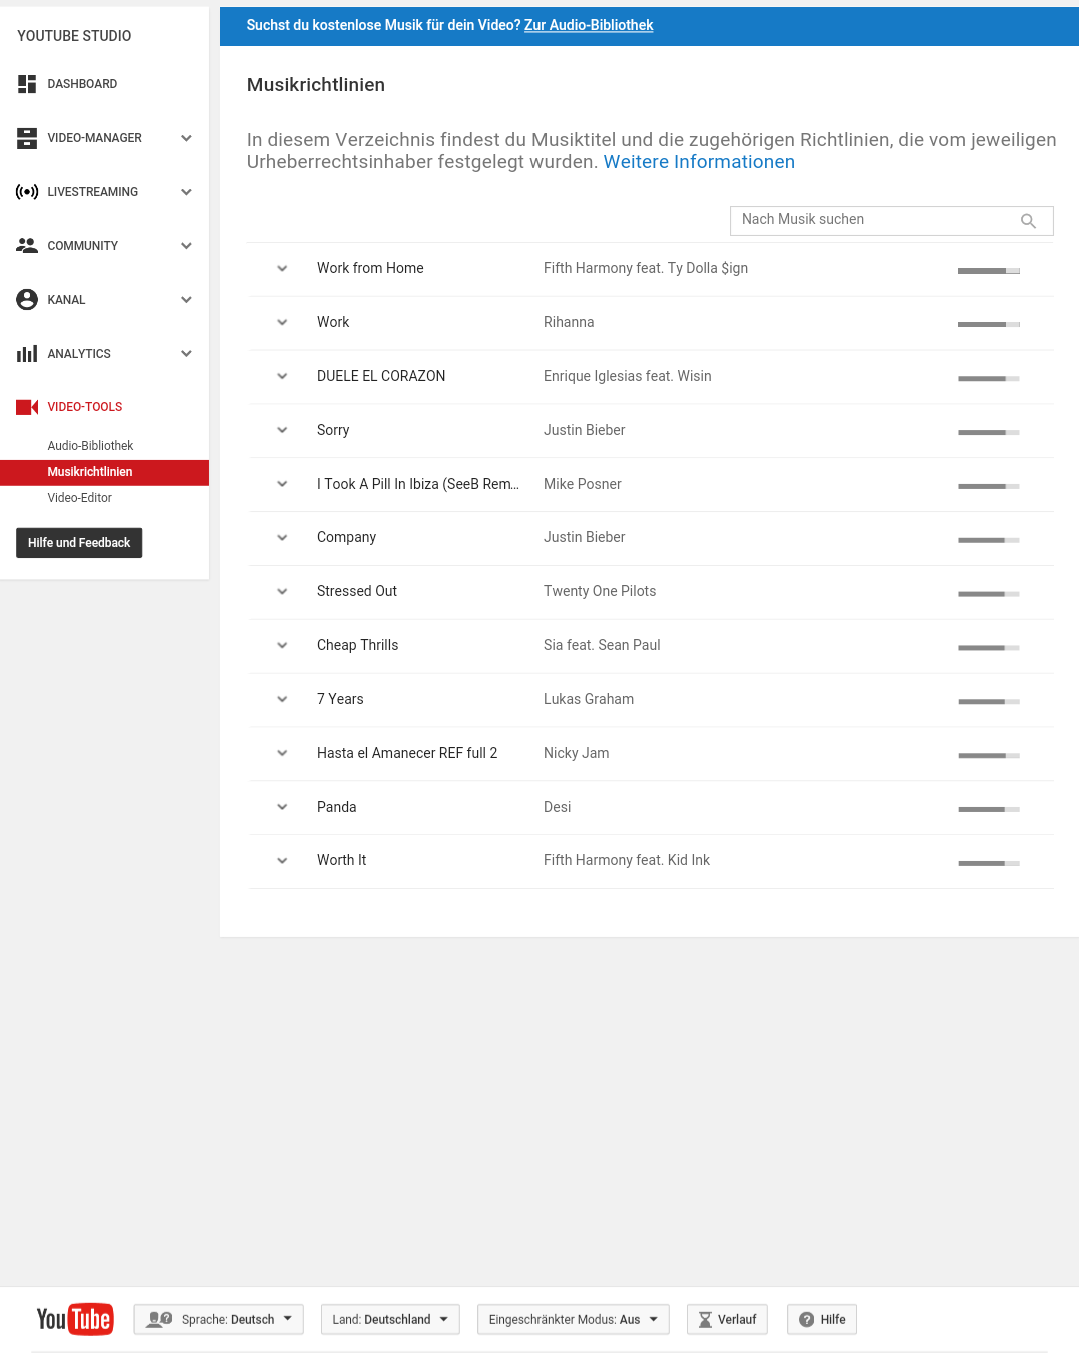Click artist Mike Posner
1079x1360 pixels.
pyautogui.click(x=583, y=484)
